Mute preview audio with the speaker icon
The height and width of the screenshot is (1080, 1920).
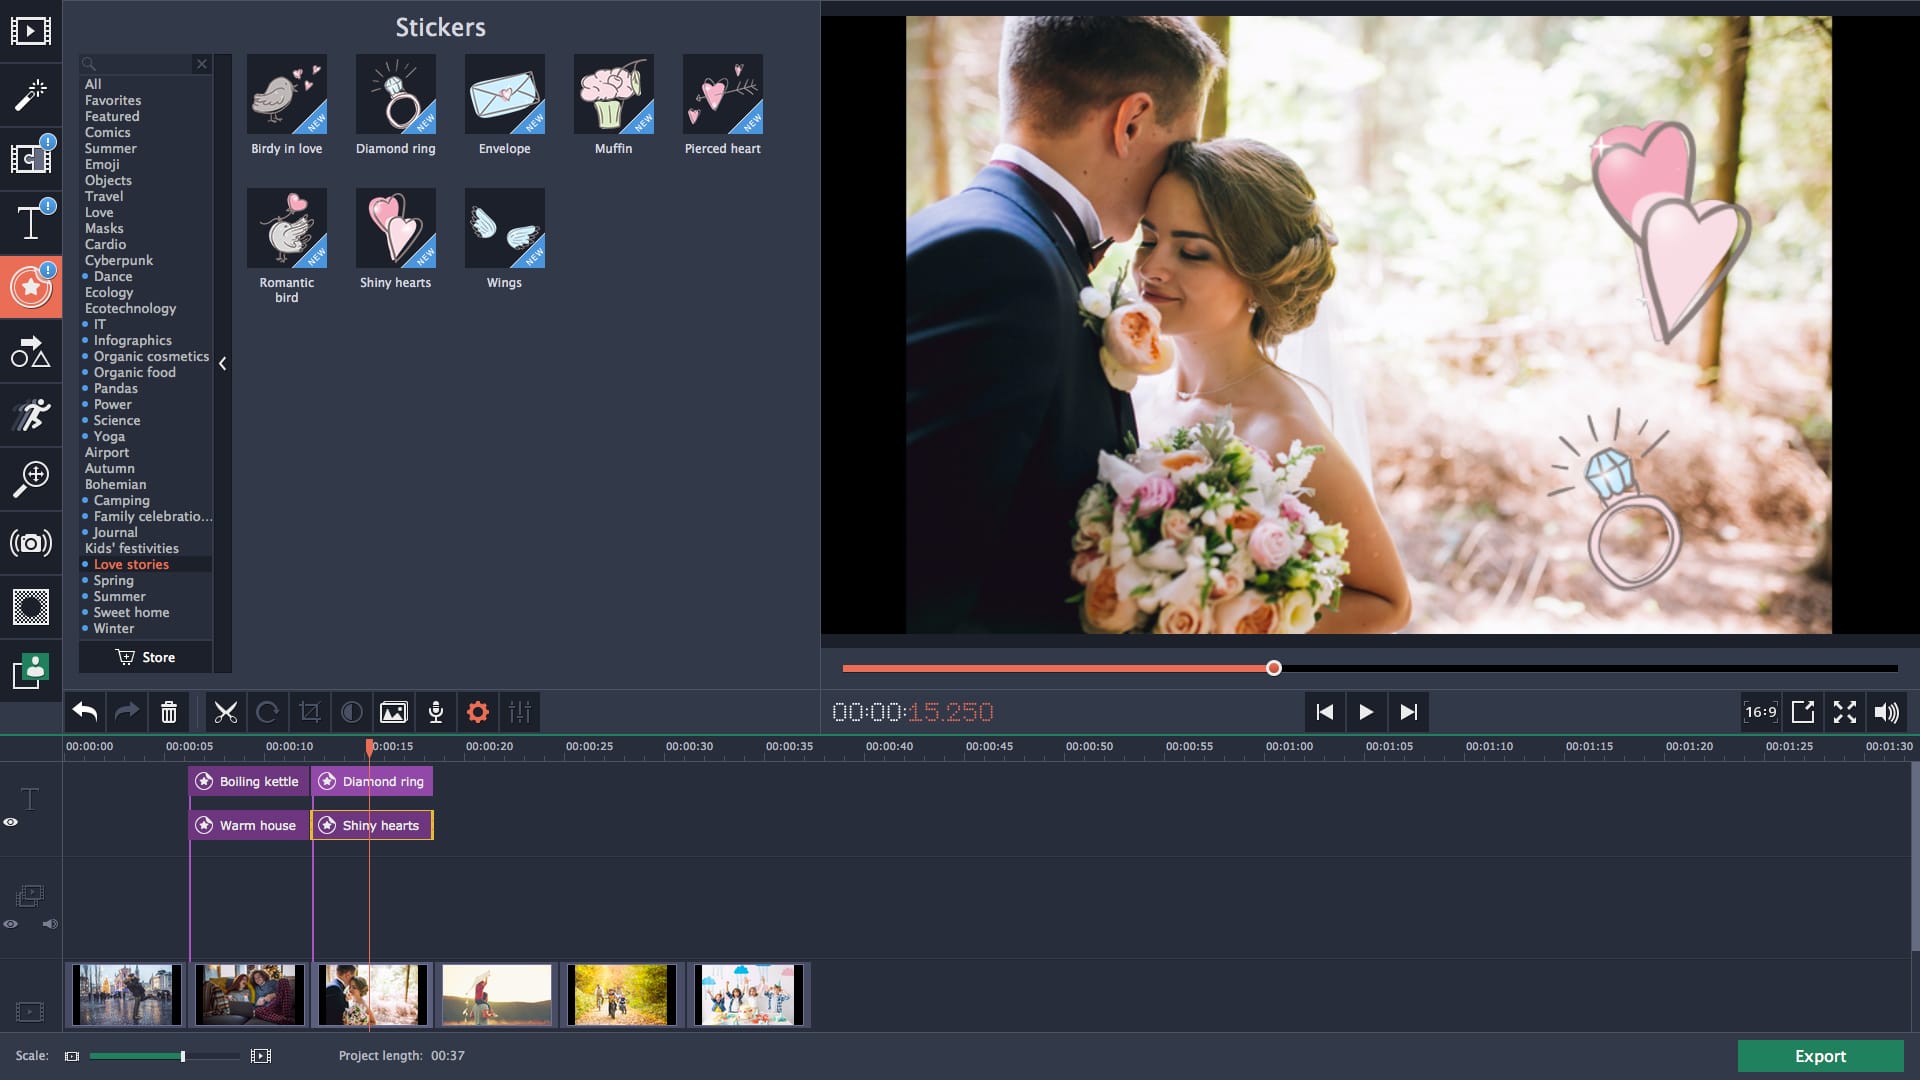tap(1886, 712)
